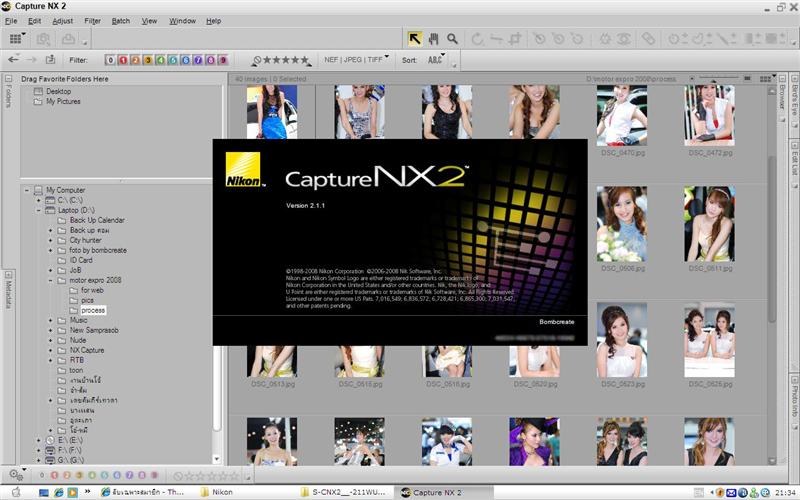Open the Window menu
The height and width of the screenshot is (500, 800).
[x=182, y=21]
